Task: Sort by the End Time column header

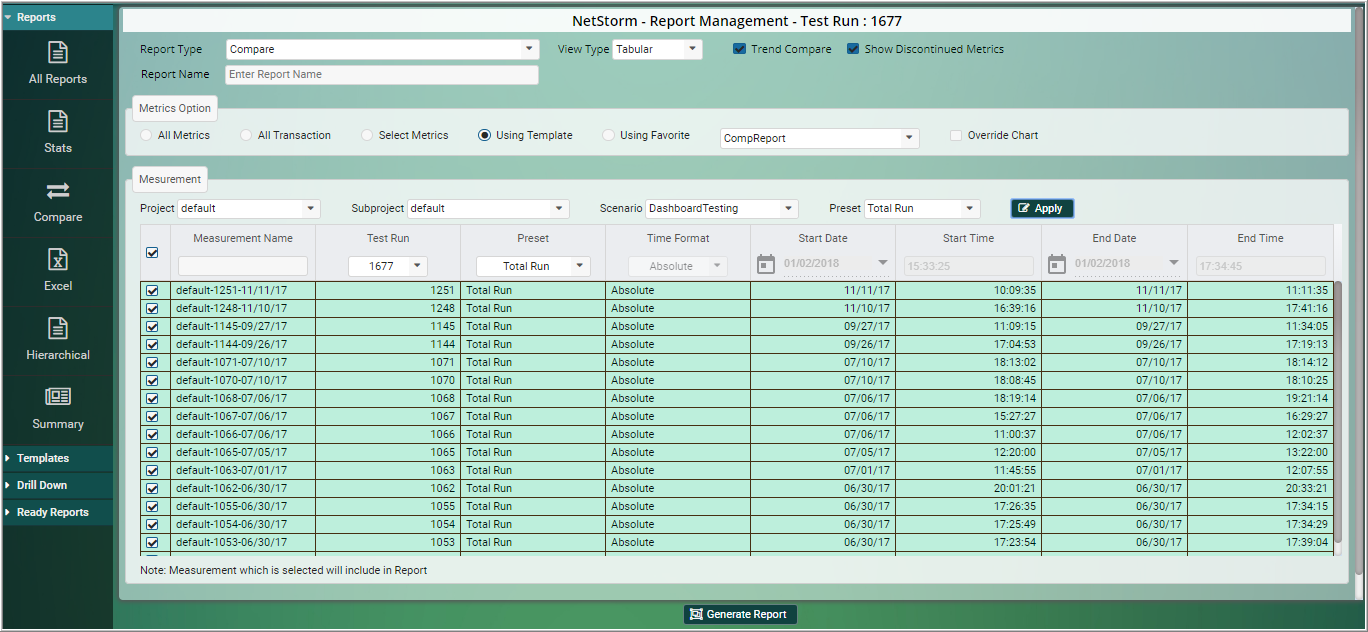Action: point(1260,238)
